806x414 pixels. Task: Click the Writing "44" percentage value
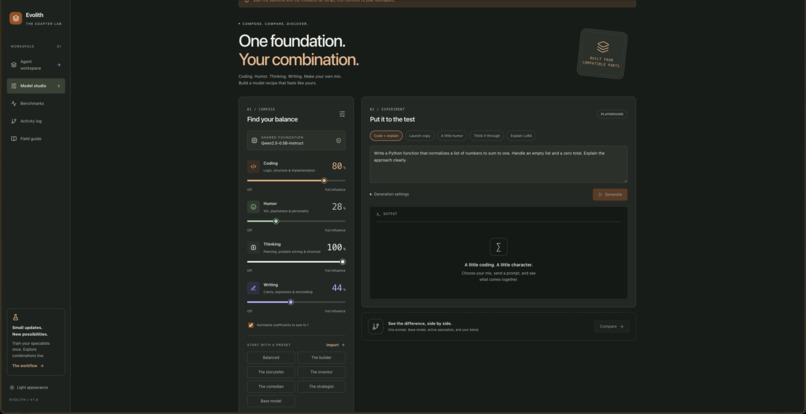point(339,288)
